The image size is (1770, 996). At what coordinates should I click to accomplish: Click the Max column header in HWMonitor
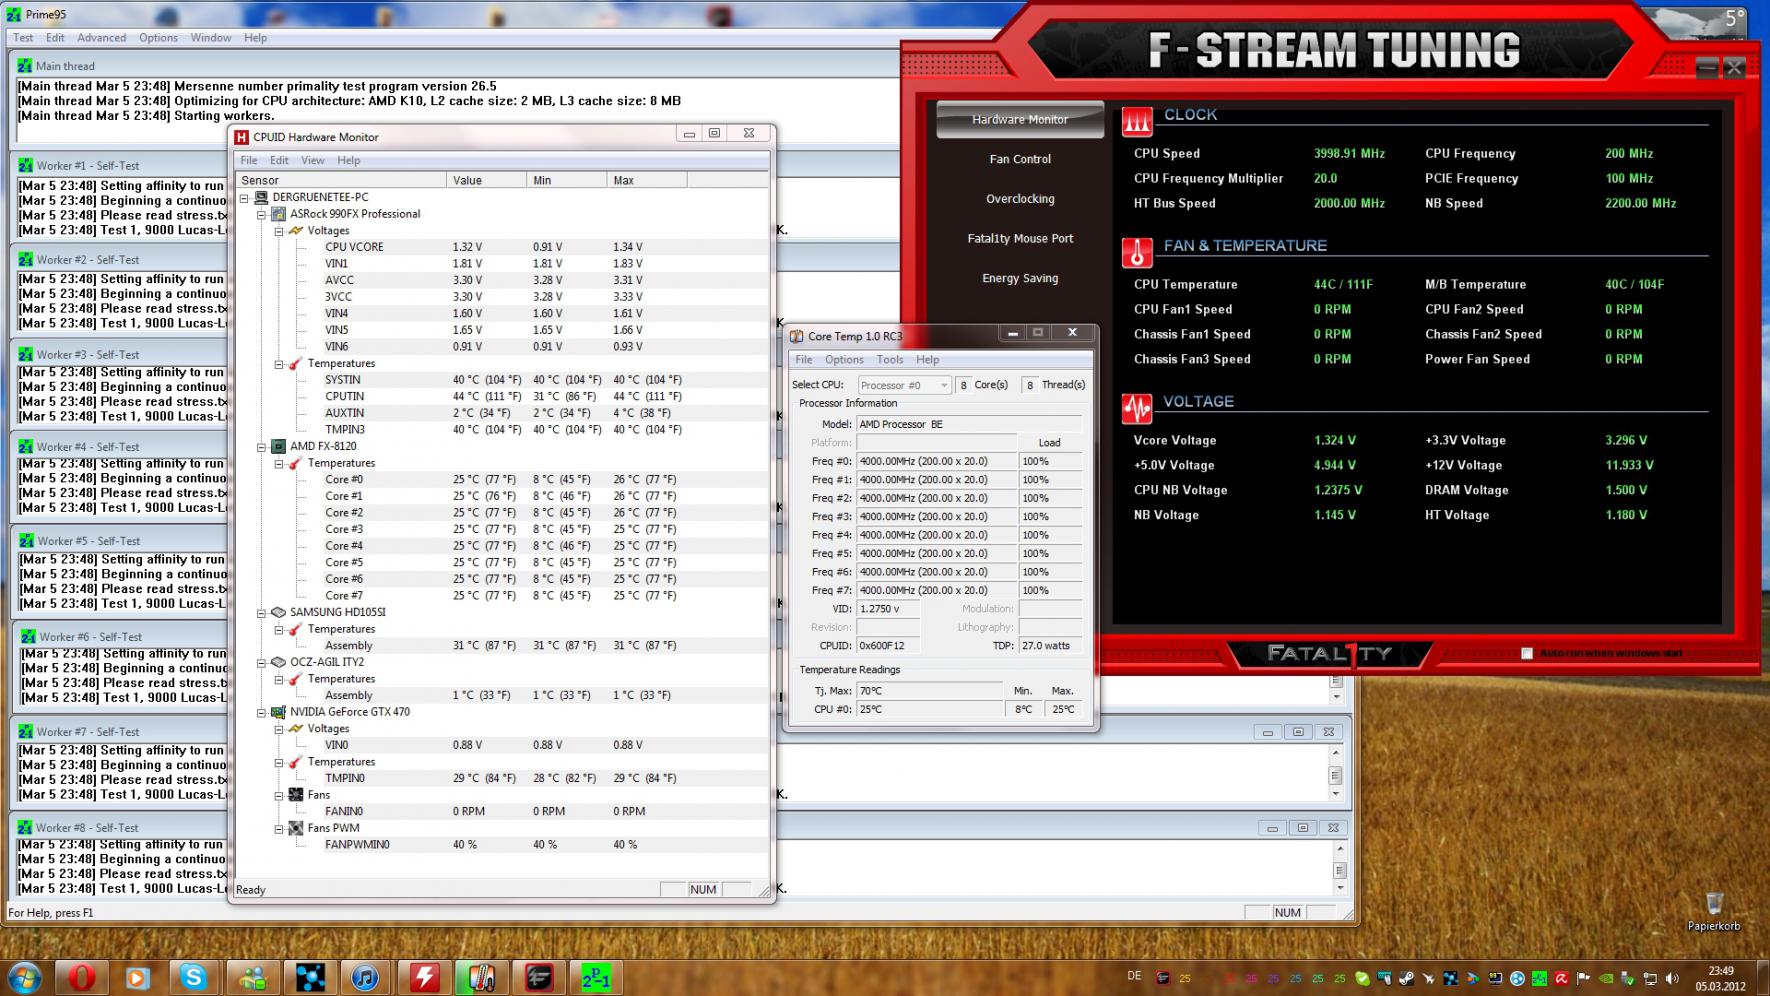(x=646, y=180)
